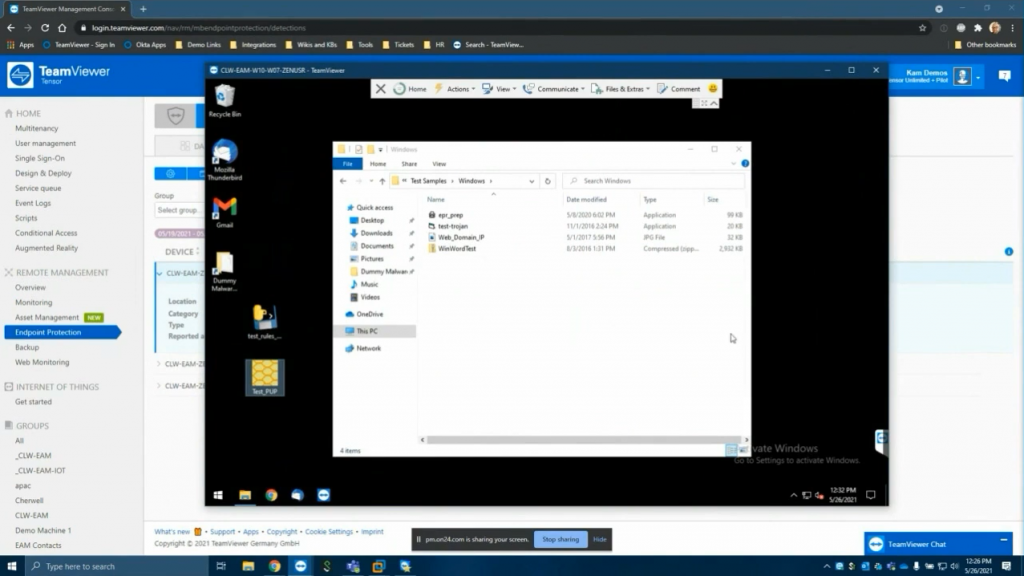The height and width of the screenshot is (576, 1024).
Task: Open the Actions dropdown in session toolbar
Action: (455, 89)
